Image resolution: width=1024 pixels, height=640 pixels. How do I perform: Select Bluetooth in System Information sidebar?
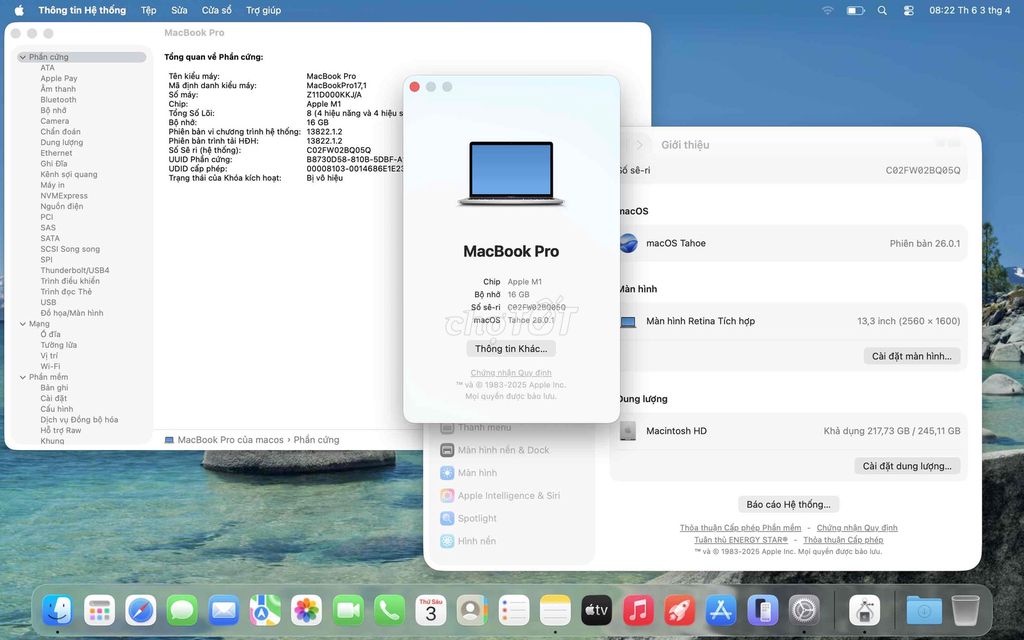coord(58,99)
